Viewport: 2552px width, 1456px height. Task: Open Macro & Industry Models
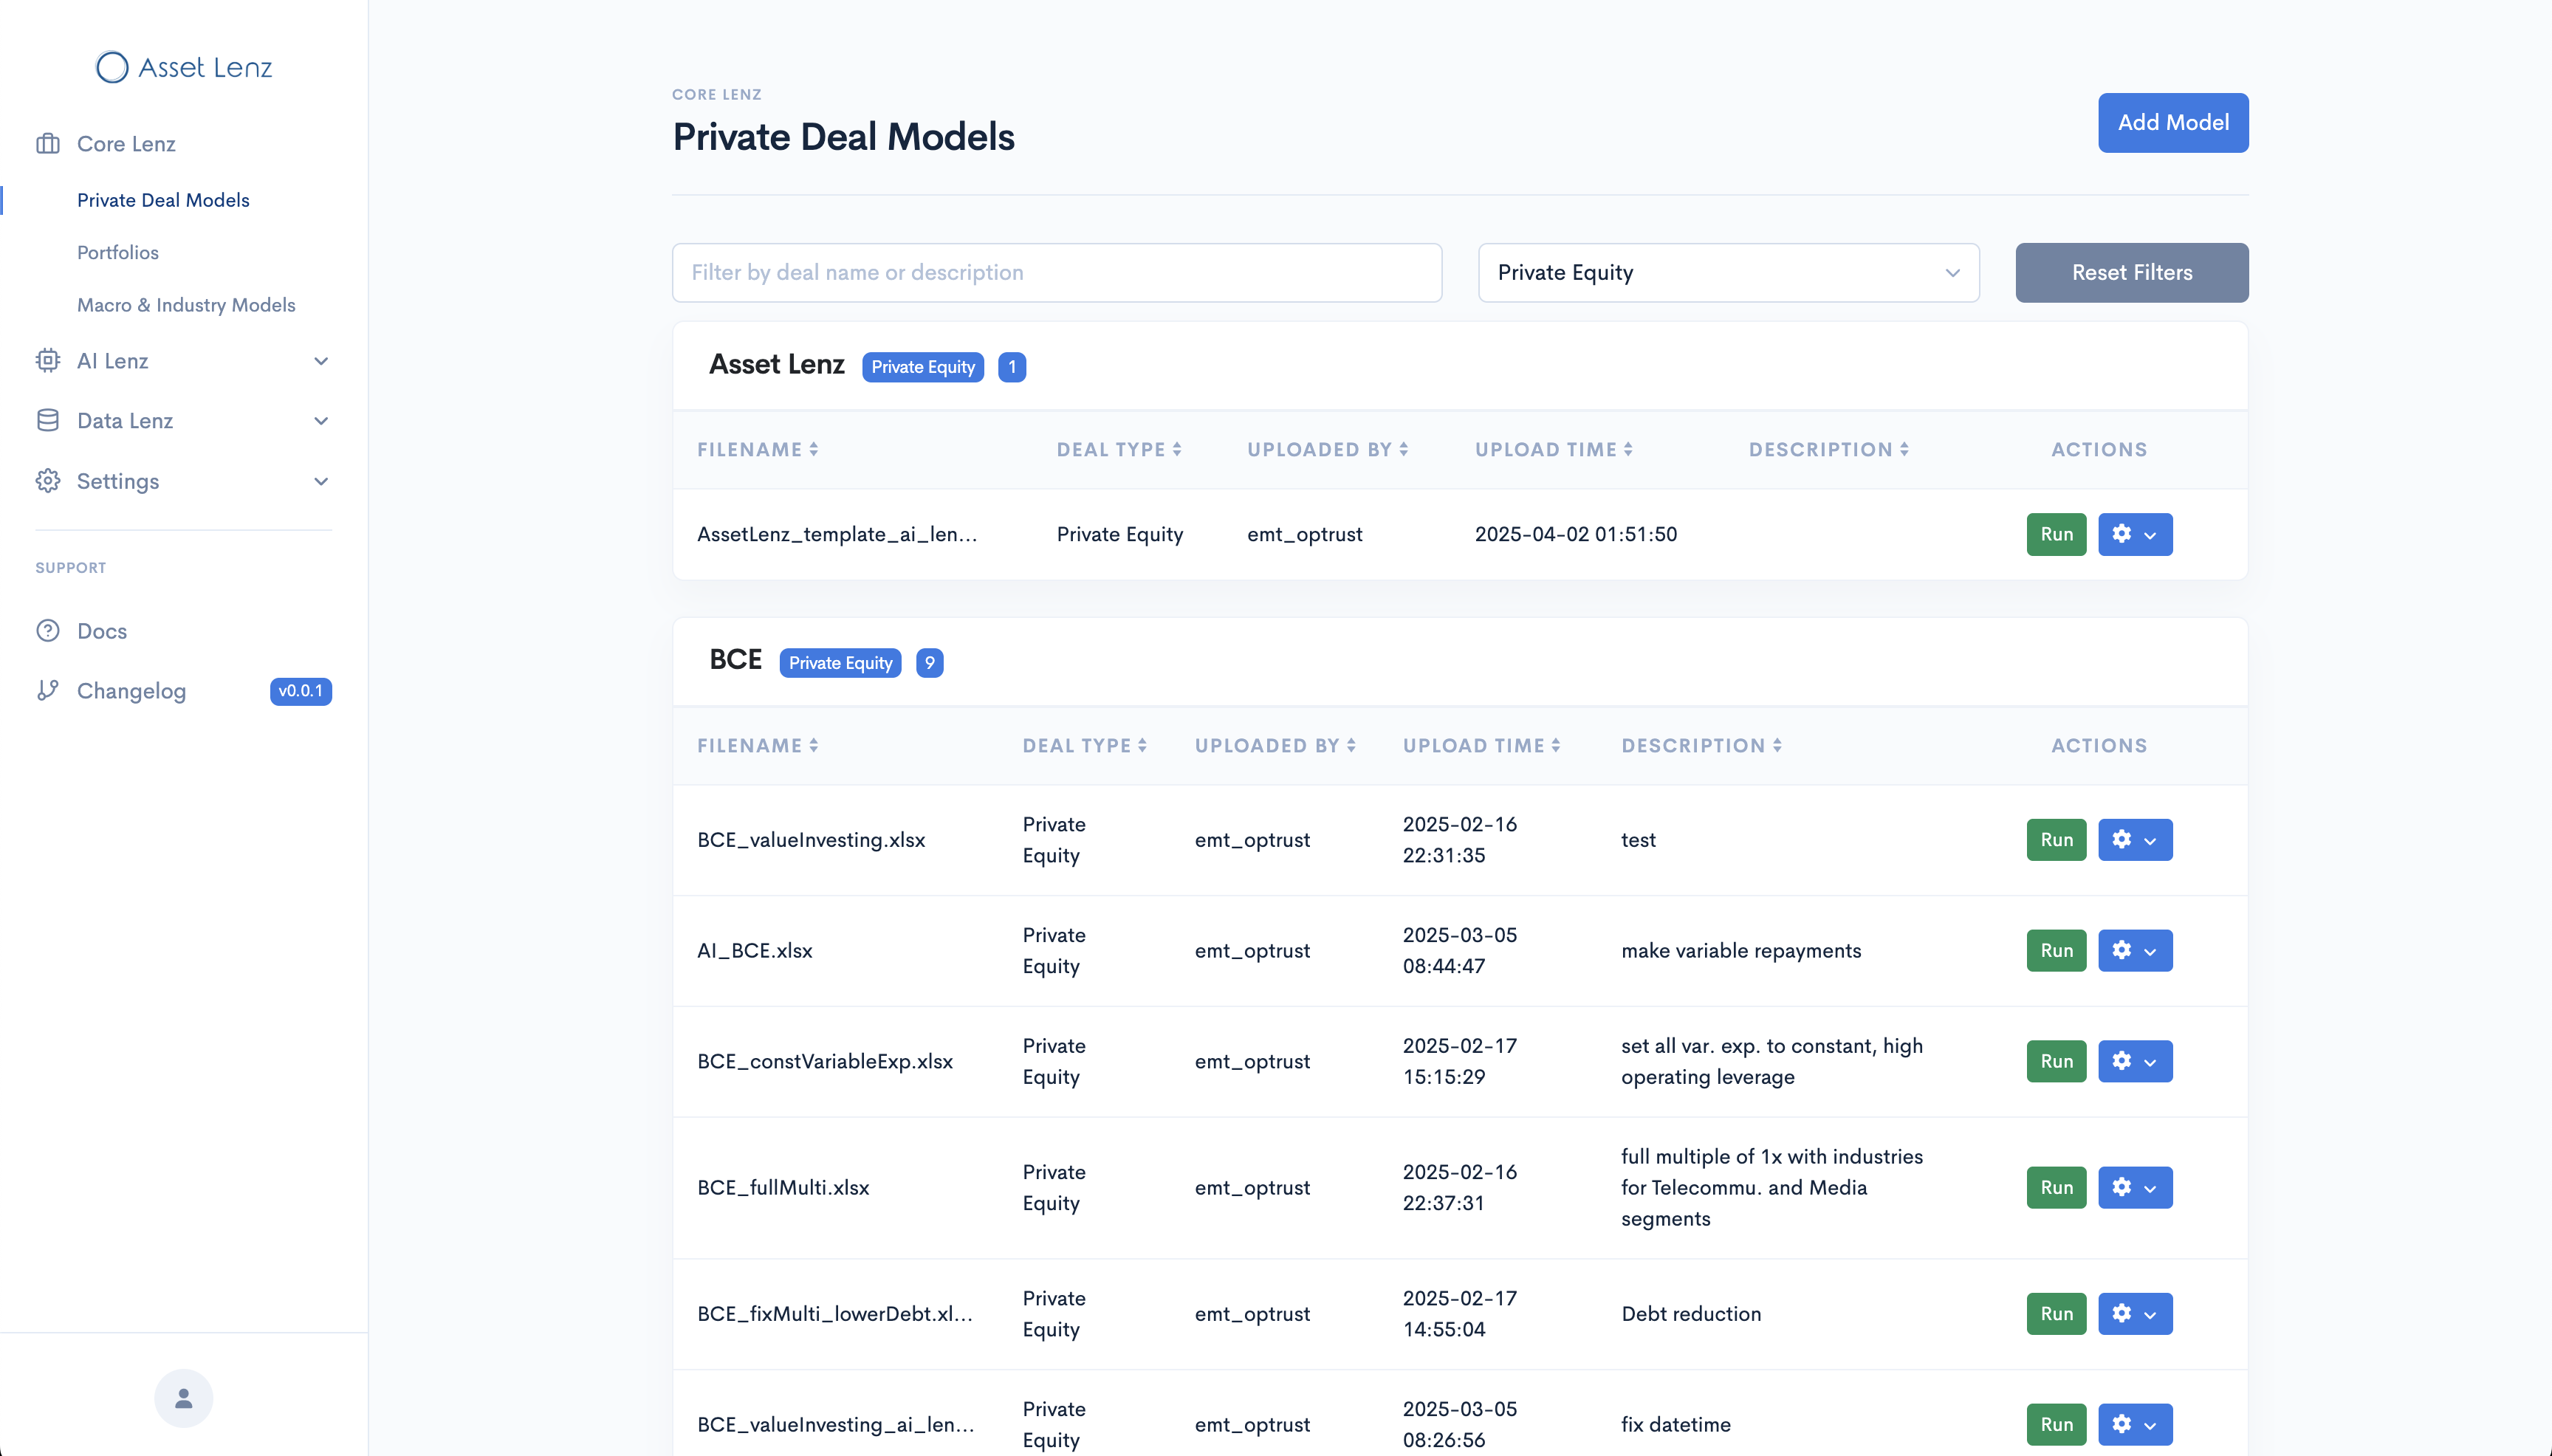coord(186,305)
